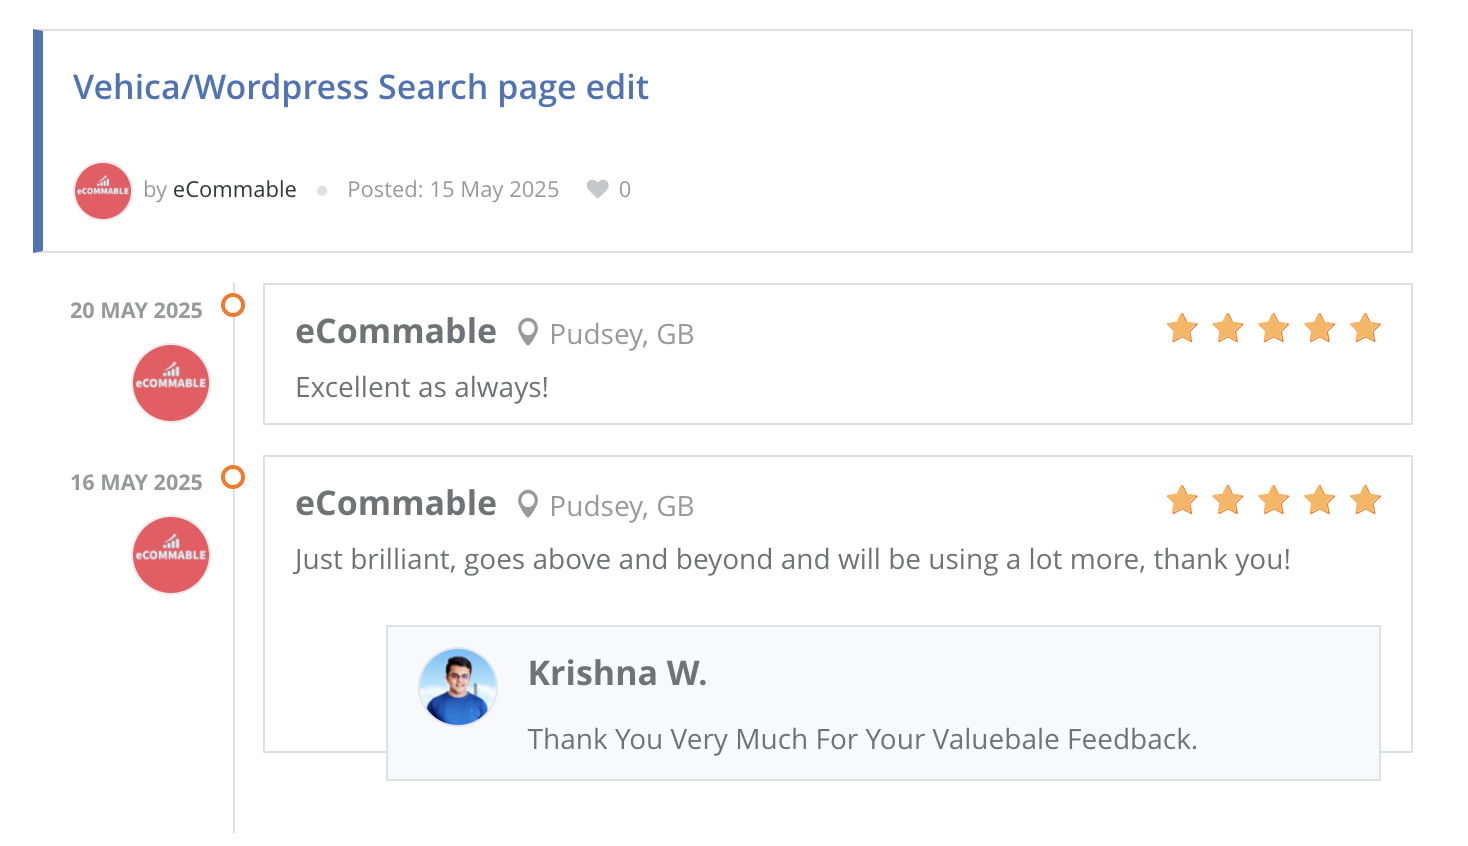Click the eCommable author link in header
The width and height of the screenshot is (1468, 846).
(x=234, y=190)
